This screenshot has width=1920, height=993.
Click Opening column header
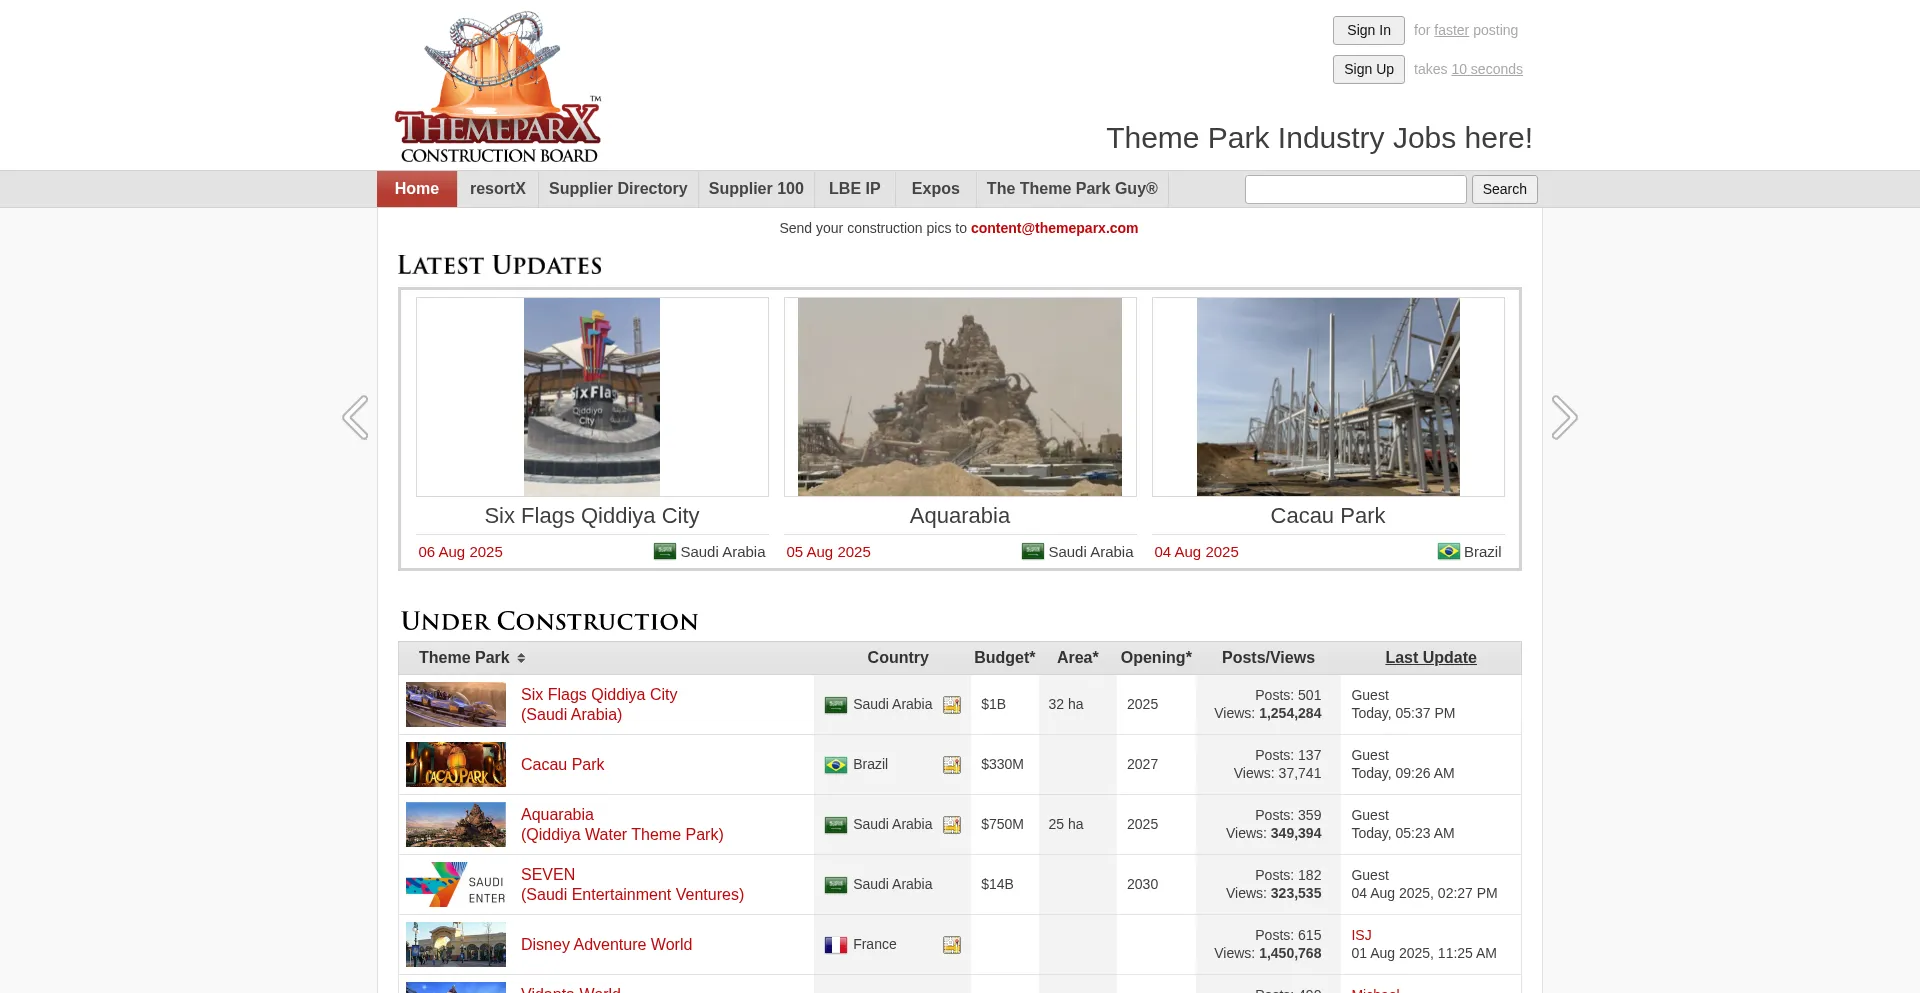(1156, 658)
